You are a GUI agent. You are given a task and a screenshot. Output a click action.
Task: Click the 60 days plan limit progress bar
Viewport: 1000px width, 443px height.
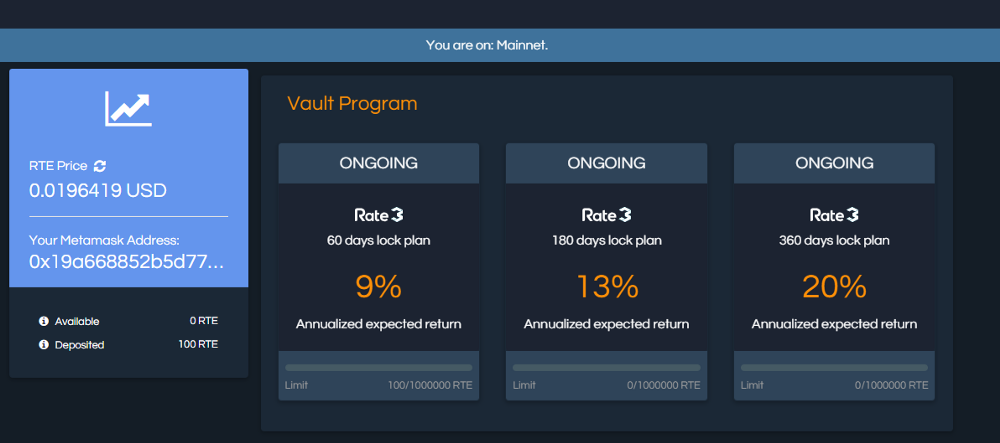[379, 368]
